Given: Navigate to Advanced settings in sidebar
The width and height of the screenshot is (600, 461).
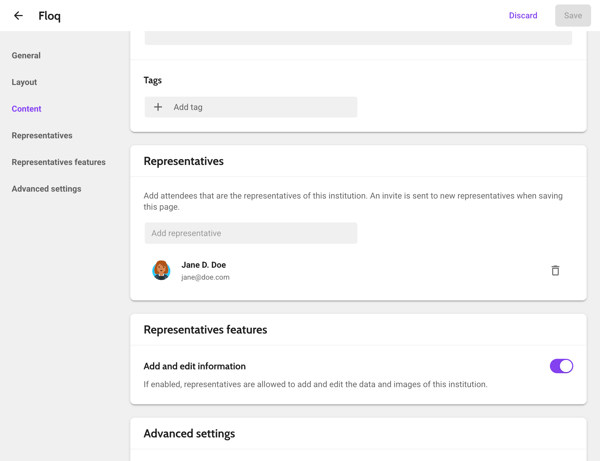Looking at the screenshot, I should (x=46, y=189).
